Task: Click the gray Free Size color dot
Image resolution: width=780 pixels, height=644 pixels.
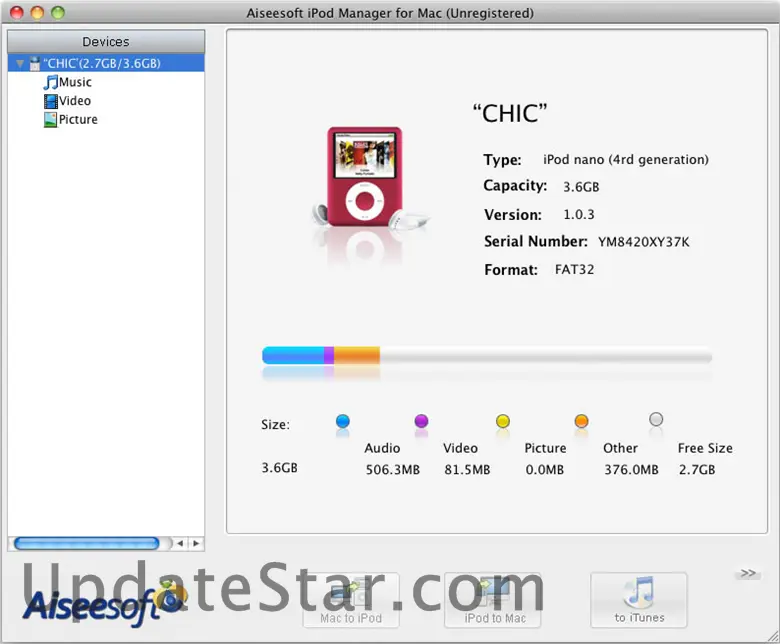Action: 656,420
